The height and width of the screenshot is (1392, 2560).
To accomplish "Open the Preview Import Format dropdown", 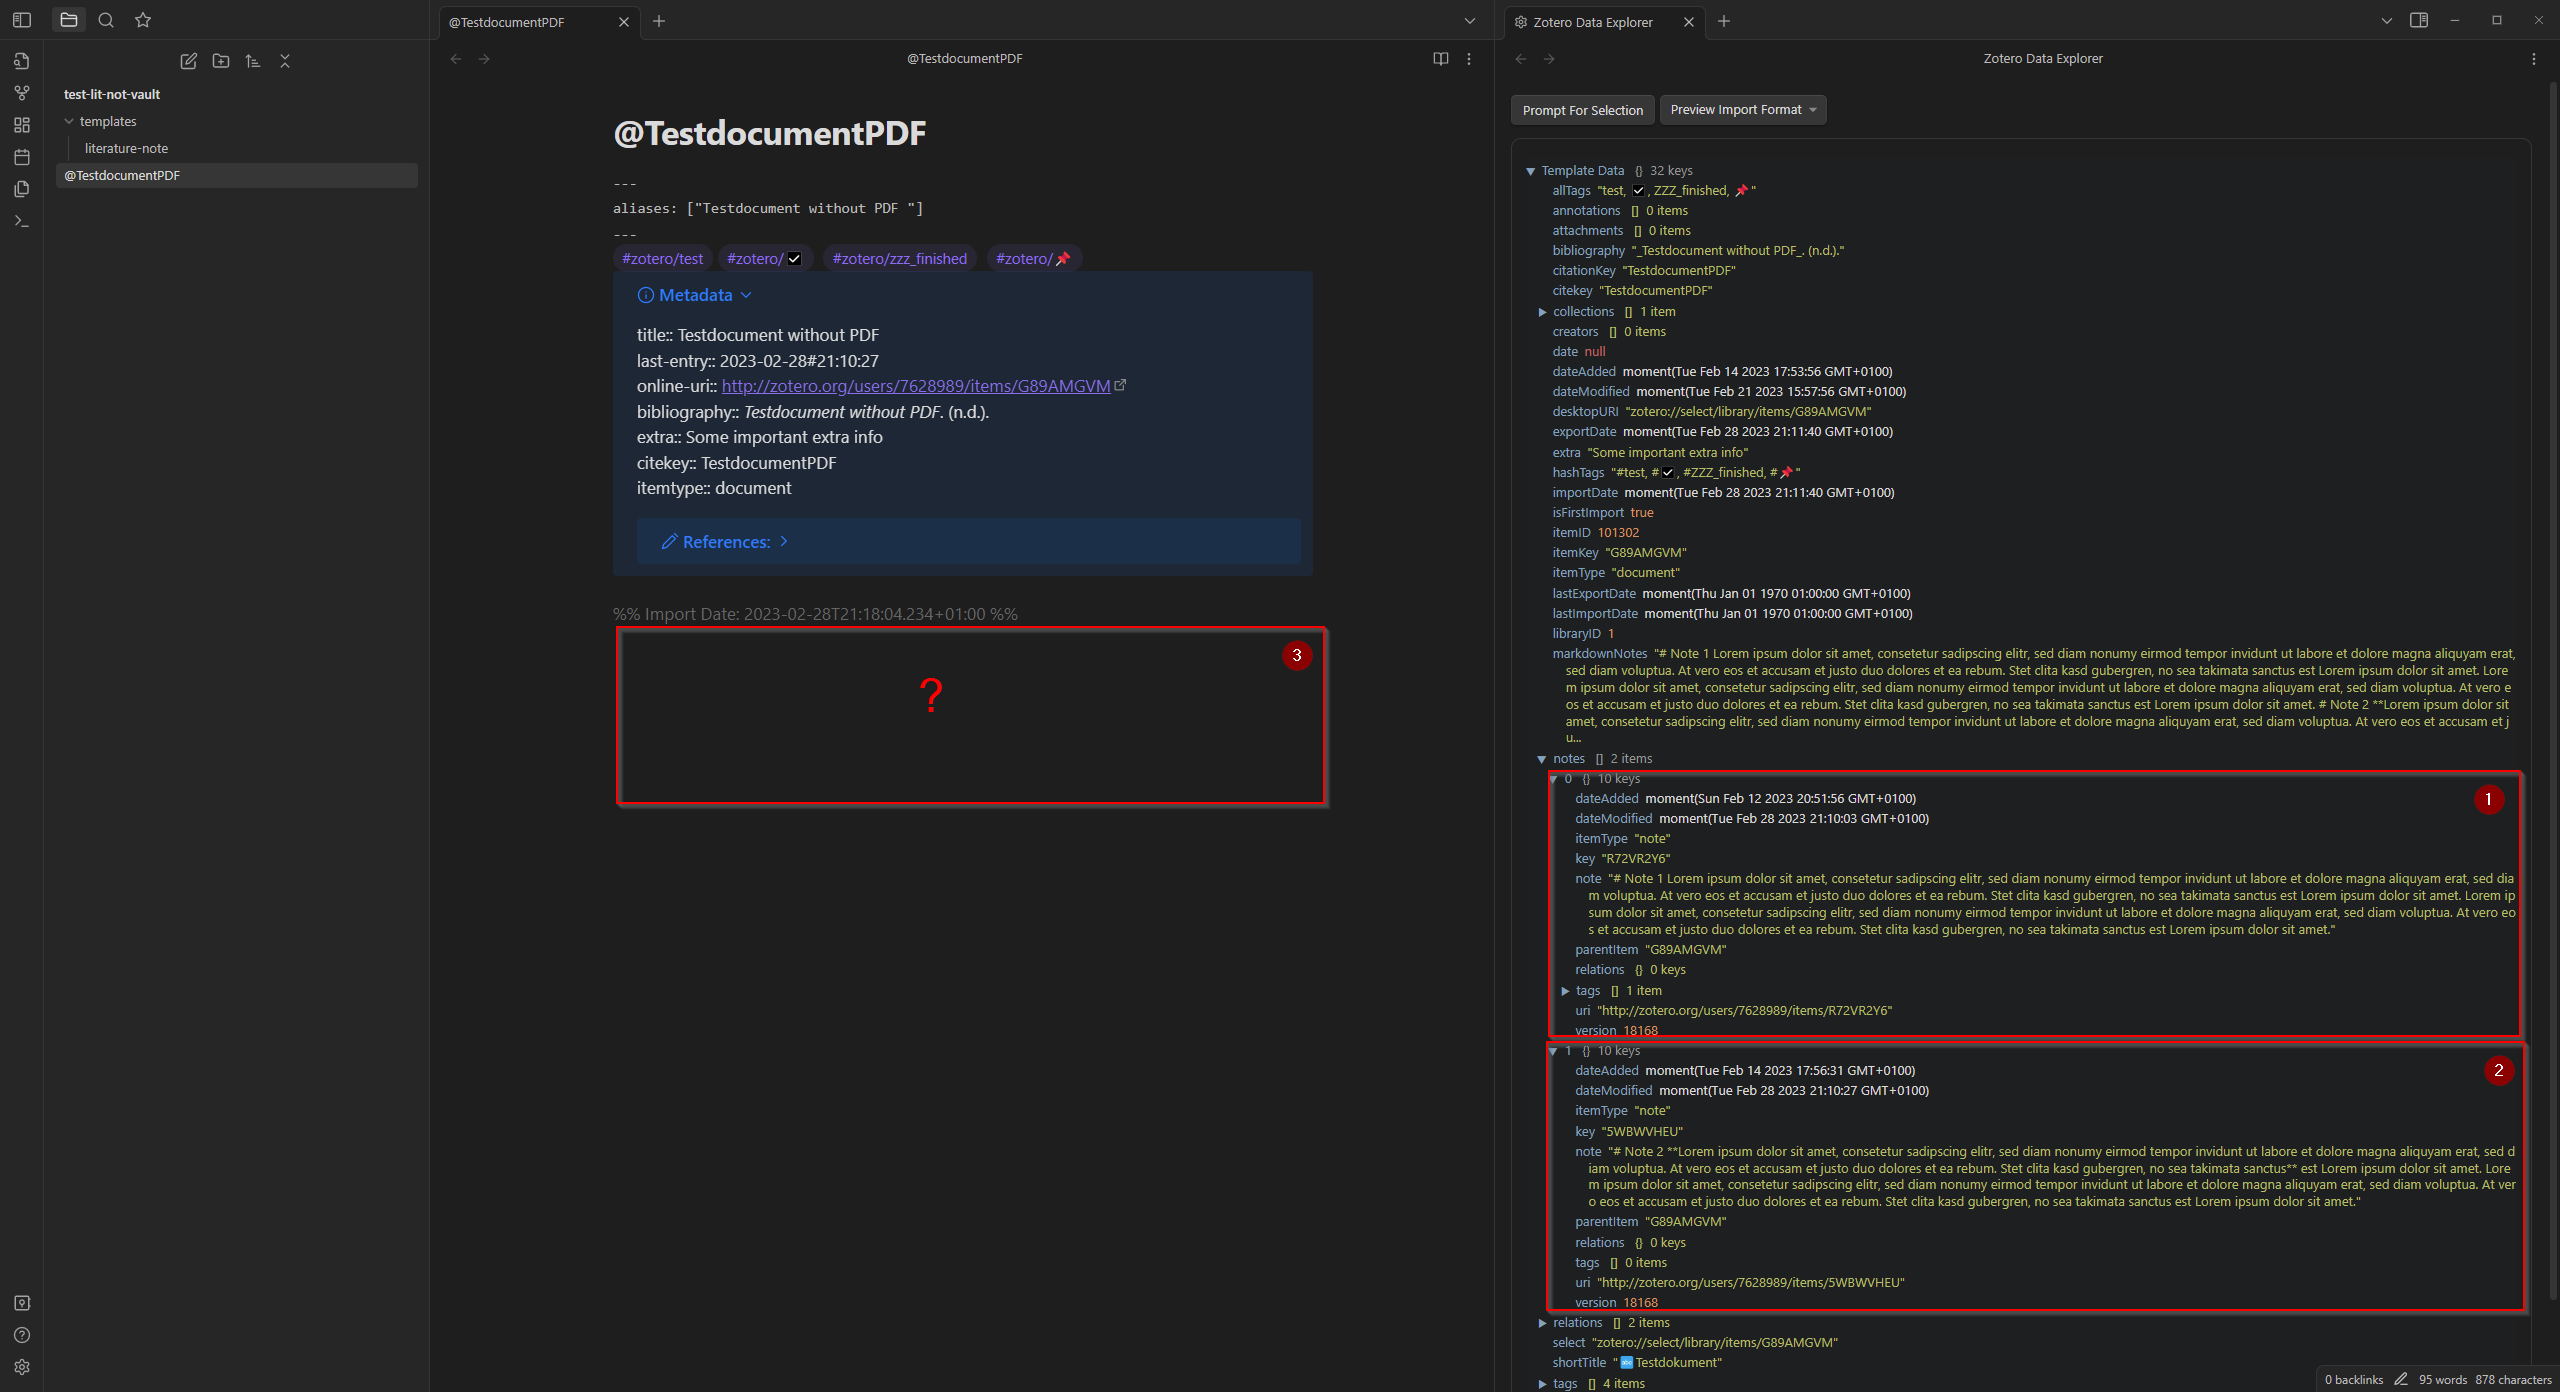I will click(x=1743, y=109).
